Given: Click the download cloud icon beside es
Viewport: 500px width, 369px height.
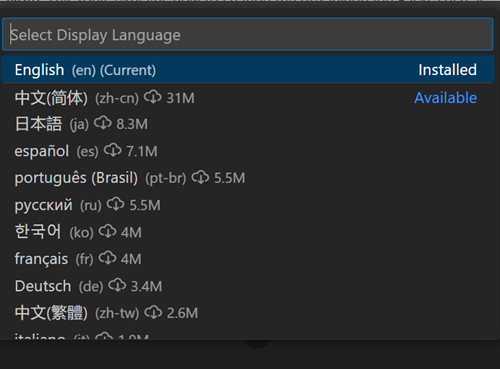Looking at the screenshot, I should 113,151.
